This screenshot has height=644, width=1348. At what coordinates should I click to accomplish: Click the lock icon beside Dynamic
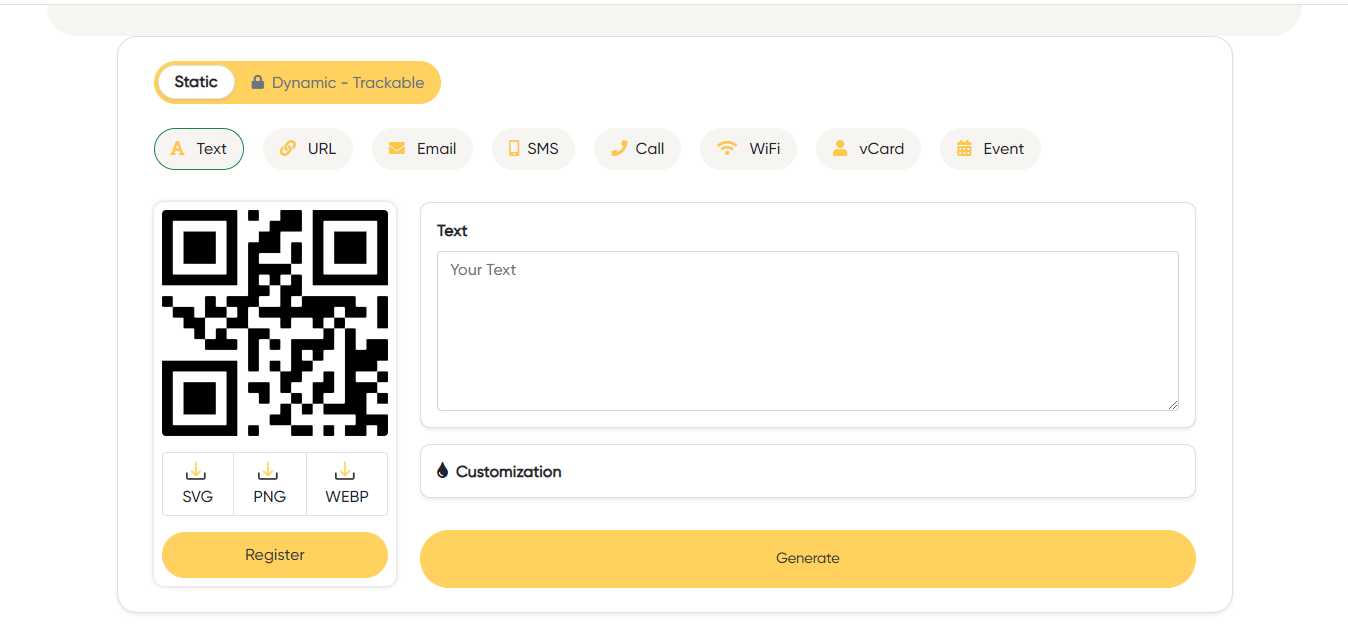(258, 82)
